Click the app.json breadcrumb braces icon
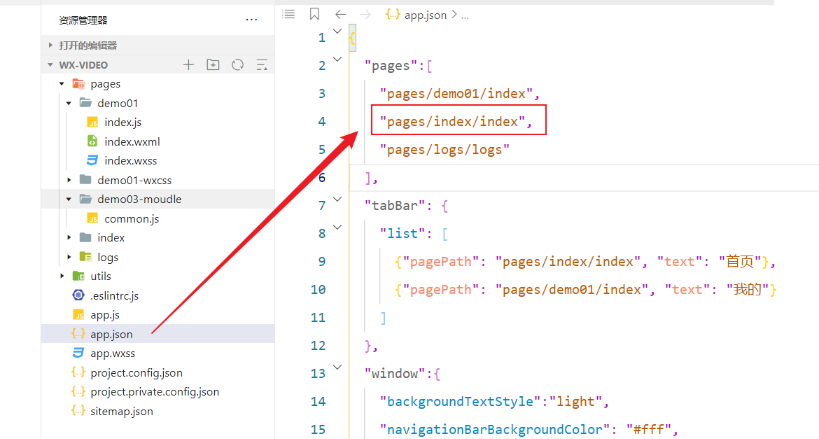The image size is (819, 439). click(x=393, y=15)
